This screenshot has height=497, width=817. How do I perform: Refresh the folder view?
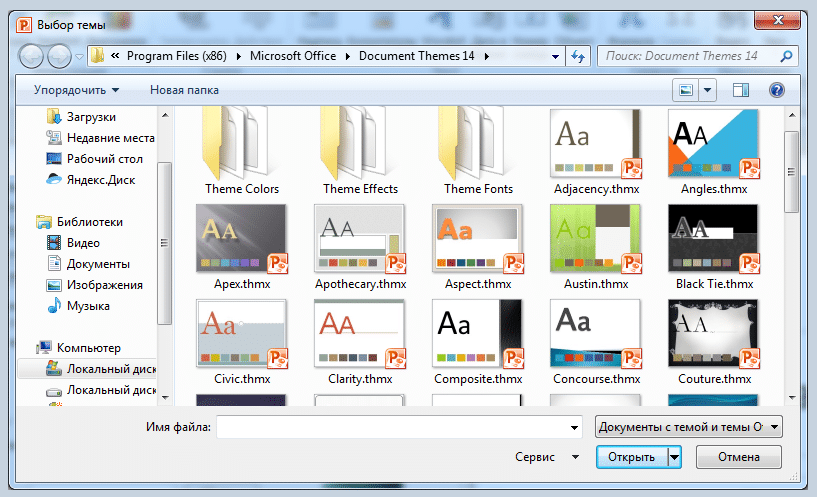578,56
